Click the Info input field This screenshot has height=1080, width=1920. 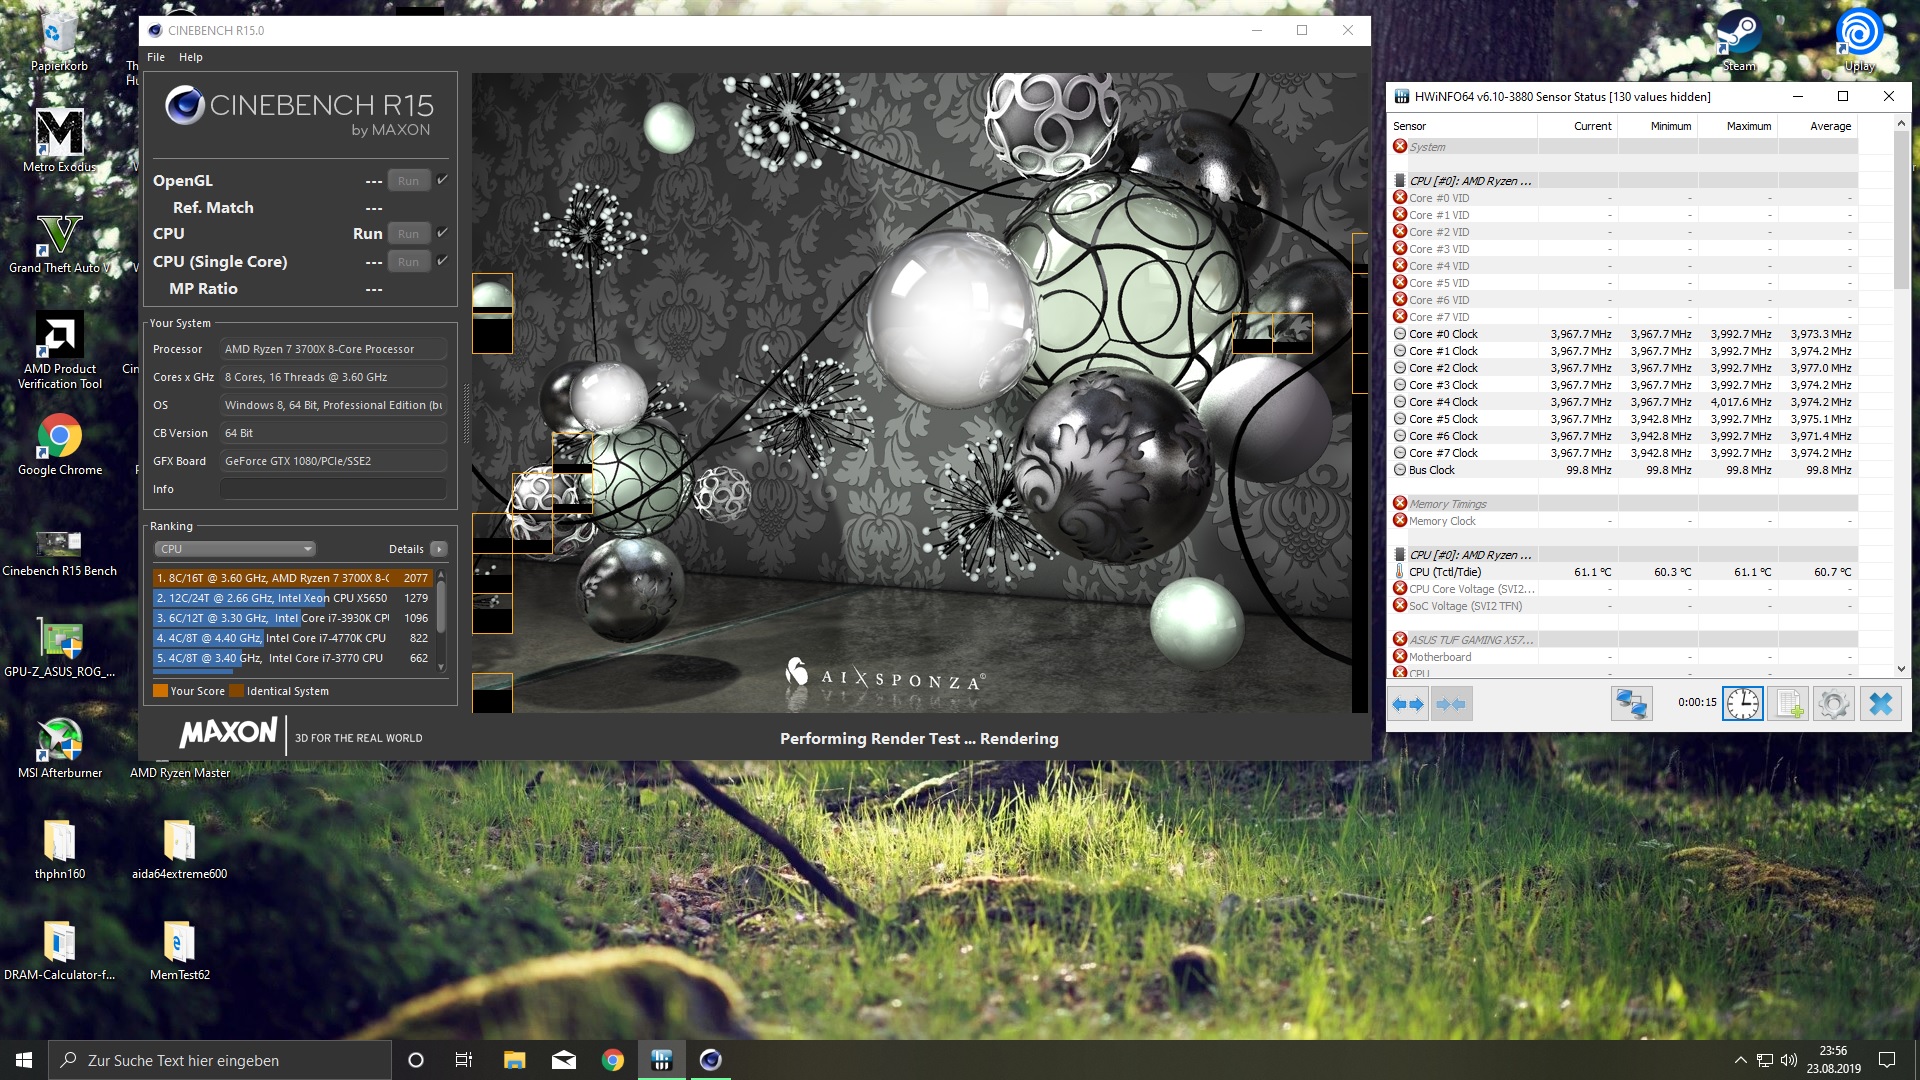click(332, 489)
